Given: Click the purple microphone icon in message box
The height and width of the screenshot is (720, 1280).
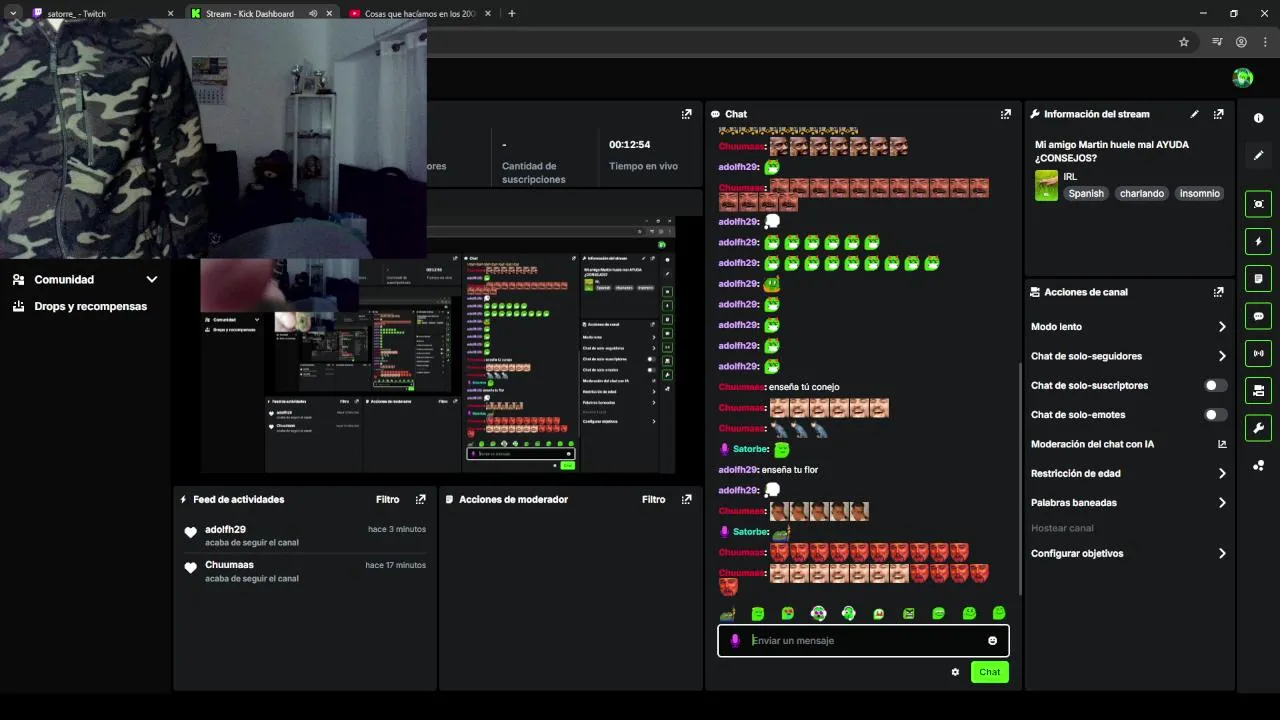Looking at the screenshot, I should pos(735,641).
